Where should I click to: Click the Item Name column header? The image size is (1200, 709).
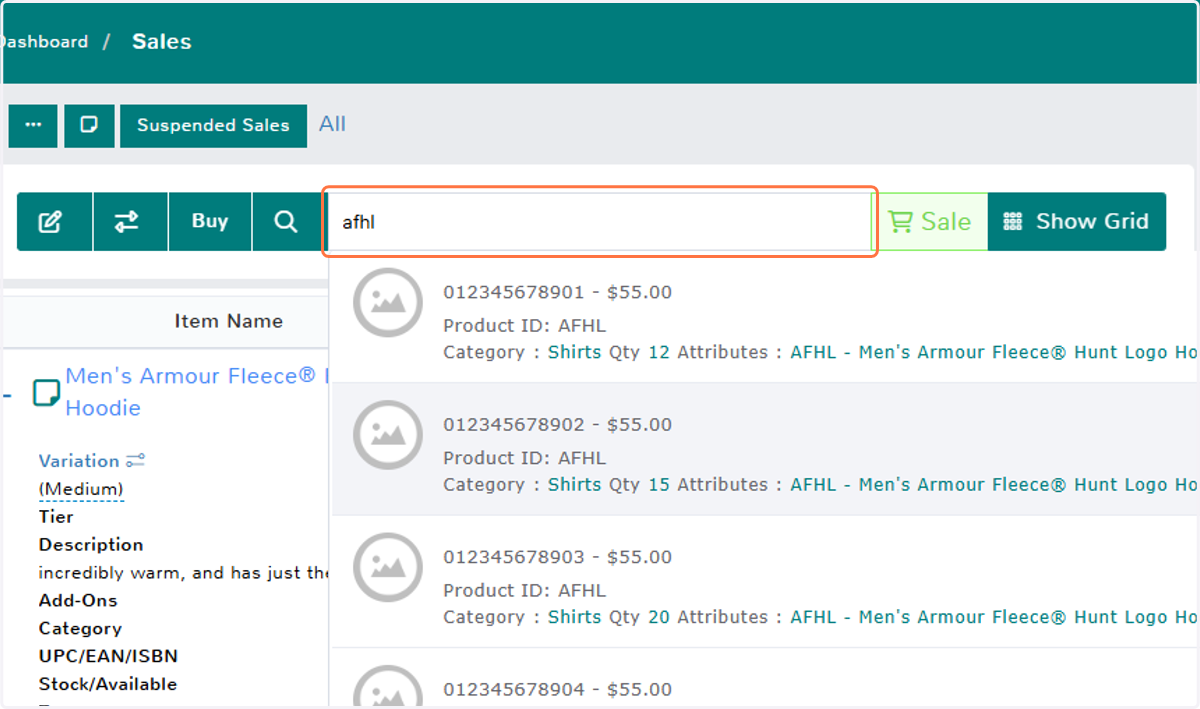pyautogui.click(x=228, y=321)
